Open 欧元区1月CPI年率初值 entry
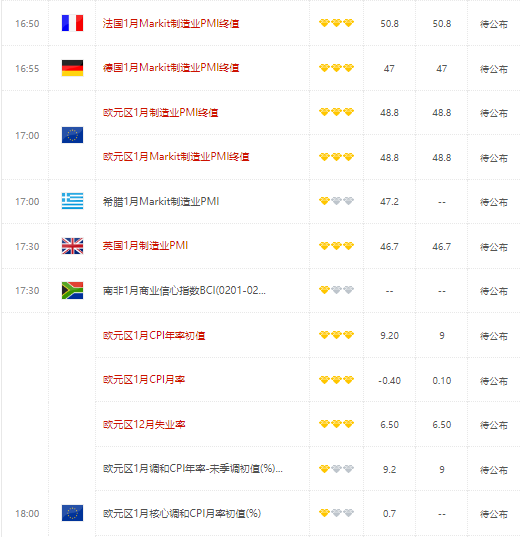The height and width of the screenshot is (537, 520). click(154, 335)
